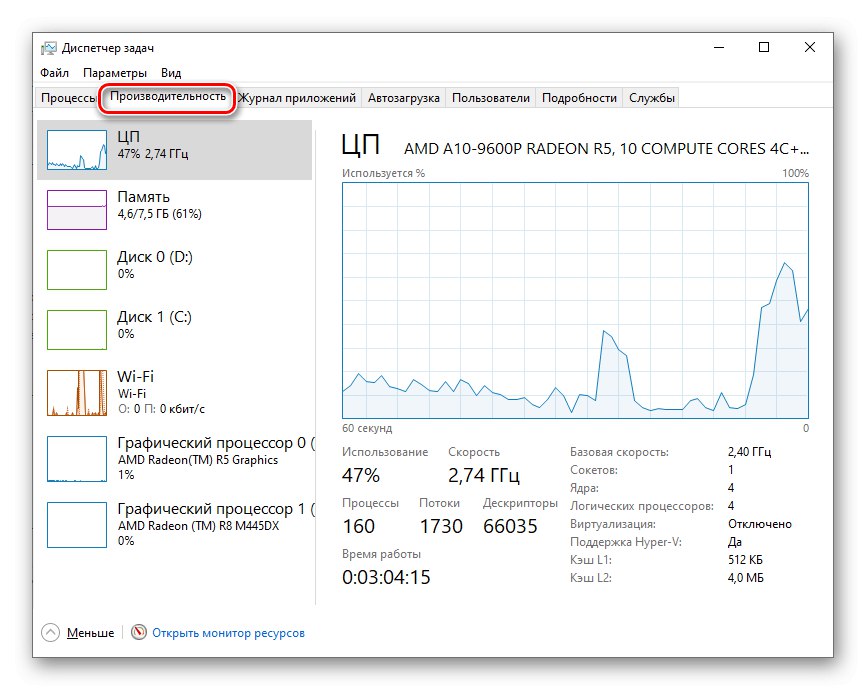
Task: Click the Процессы count 160
Action: (358, 526)
